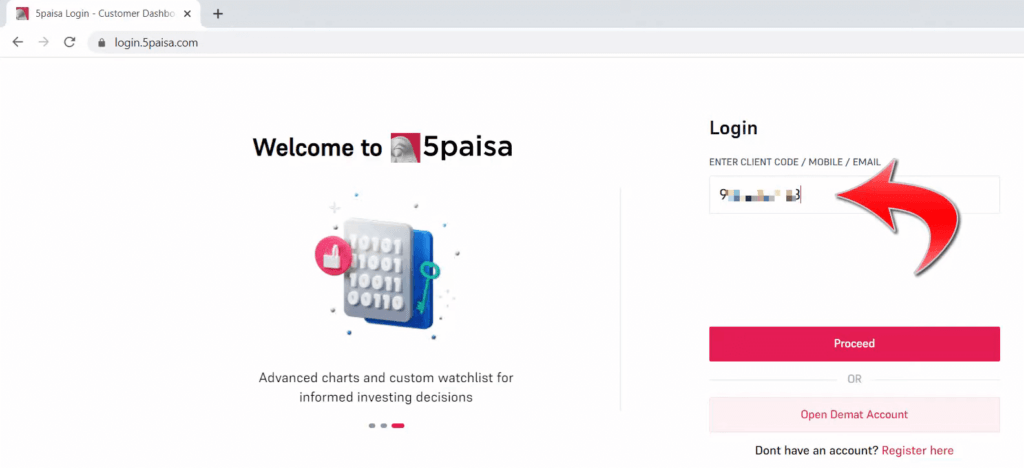Click the Proceed button
This screenshot has height=468, width=1024.
854,344
